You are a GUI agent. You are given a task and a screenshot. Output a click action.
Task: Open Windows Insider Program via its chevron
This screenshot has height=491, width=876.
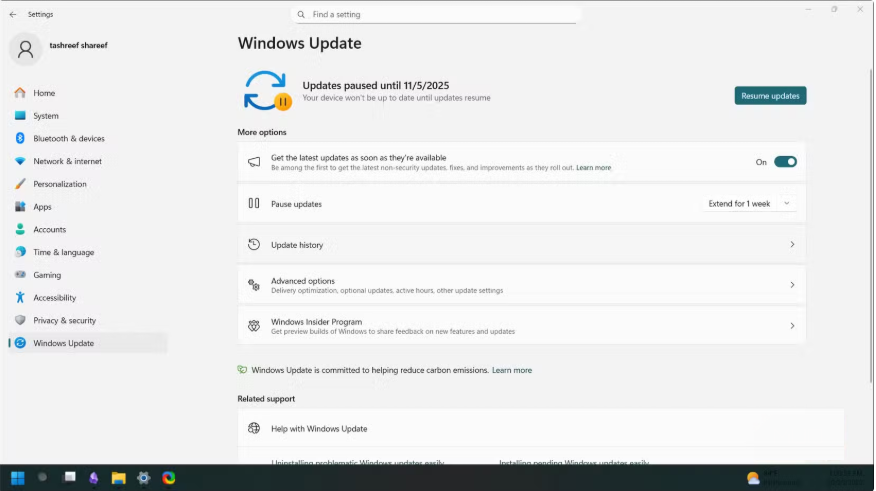click(792, 326)
